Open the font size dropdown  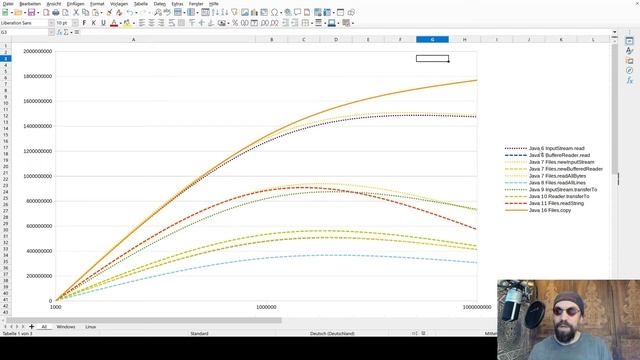pyautogui.click(x=75, y=23)
